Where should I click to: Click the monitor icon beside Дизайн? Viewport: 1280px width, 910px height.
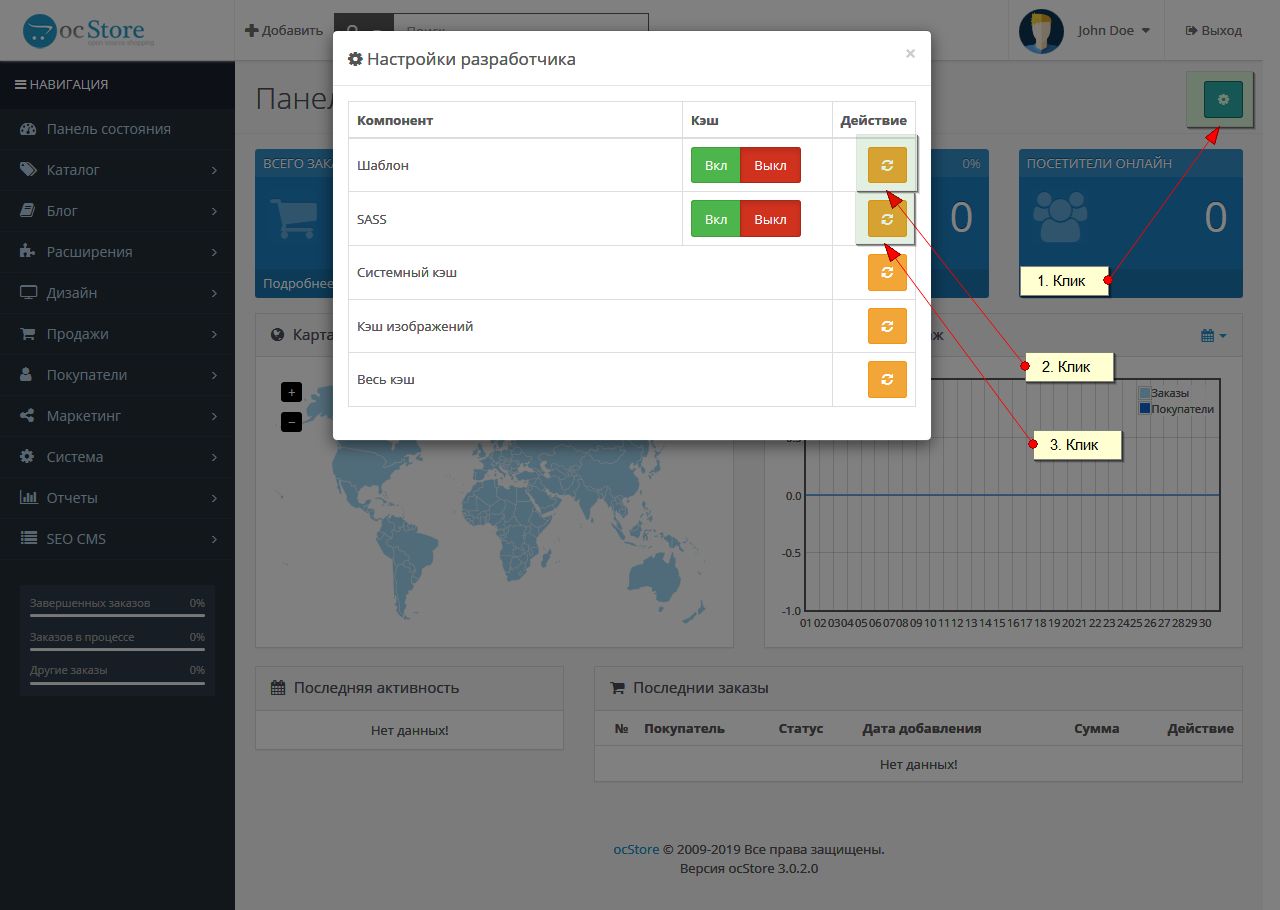tap(28, 293)
